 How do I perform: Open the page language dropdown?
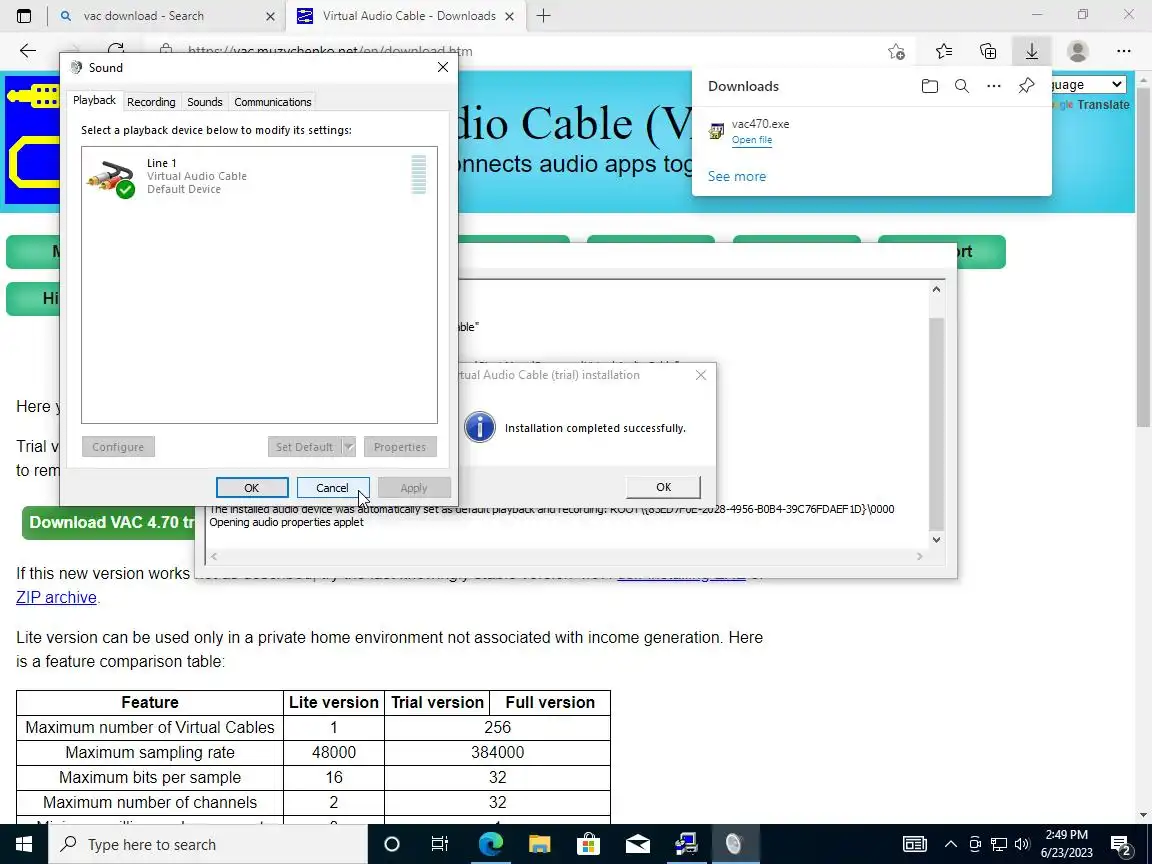tap(1087, 84)
